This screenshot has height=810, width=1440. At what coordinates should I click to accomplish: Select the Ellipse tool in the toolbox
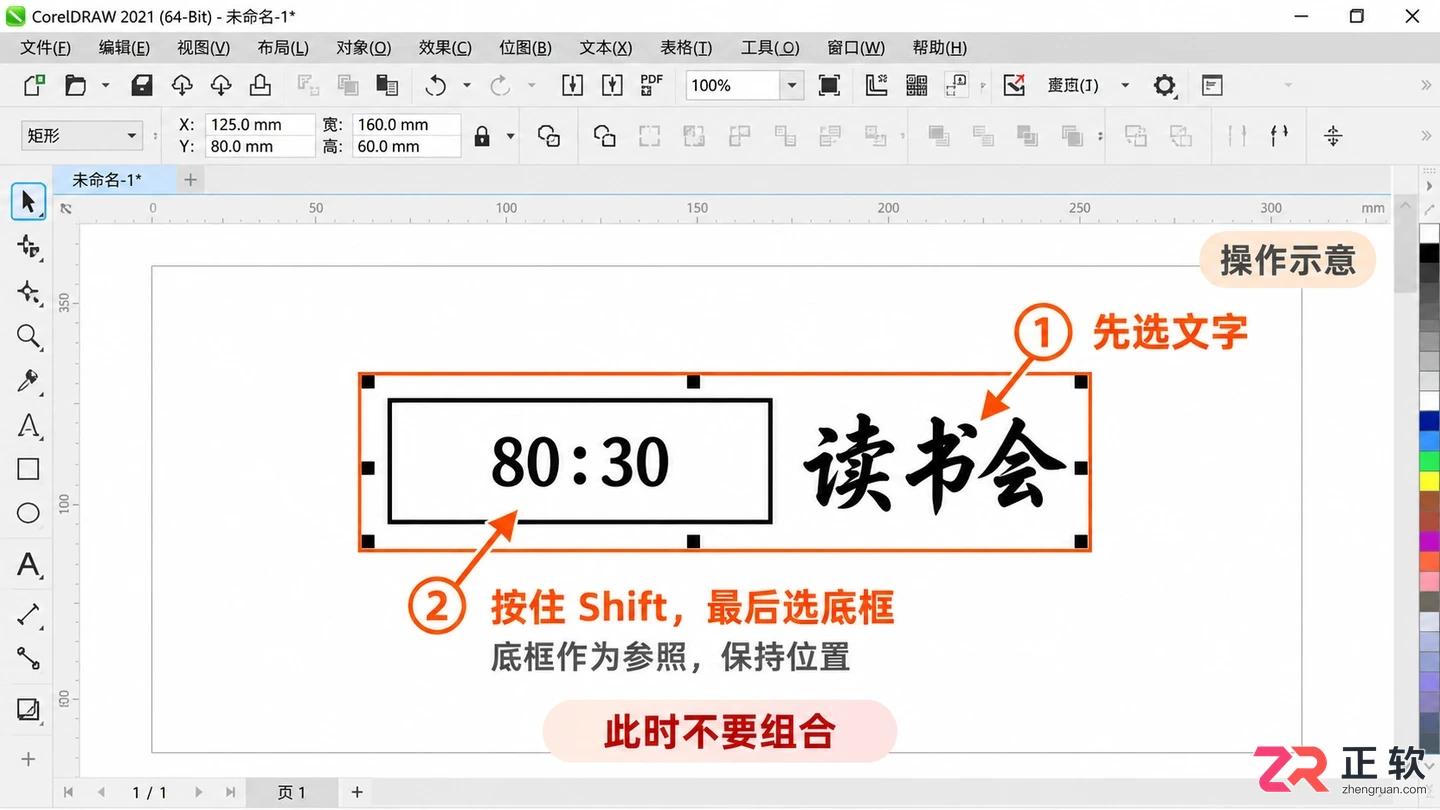point(28,513)
